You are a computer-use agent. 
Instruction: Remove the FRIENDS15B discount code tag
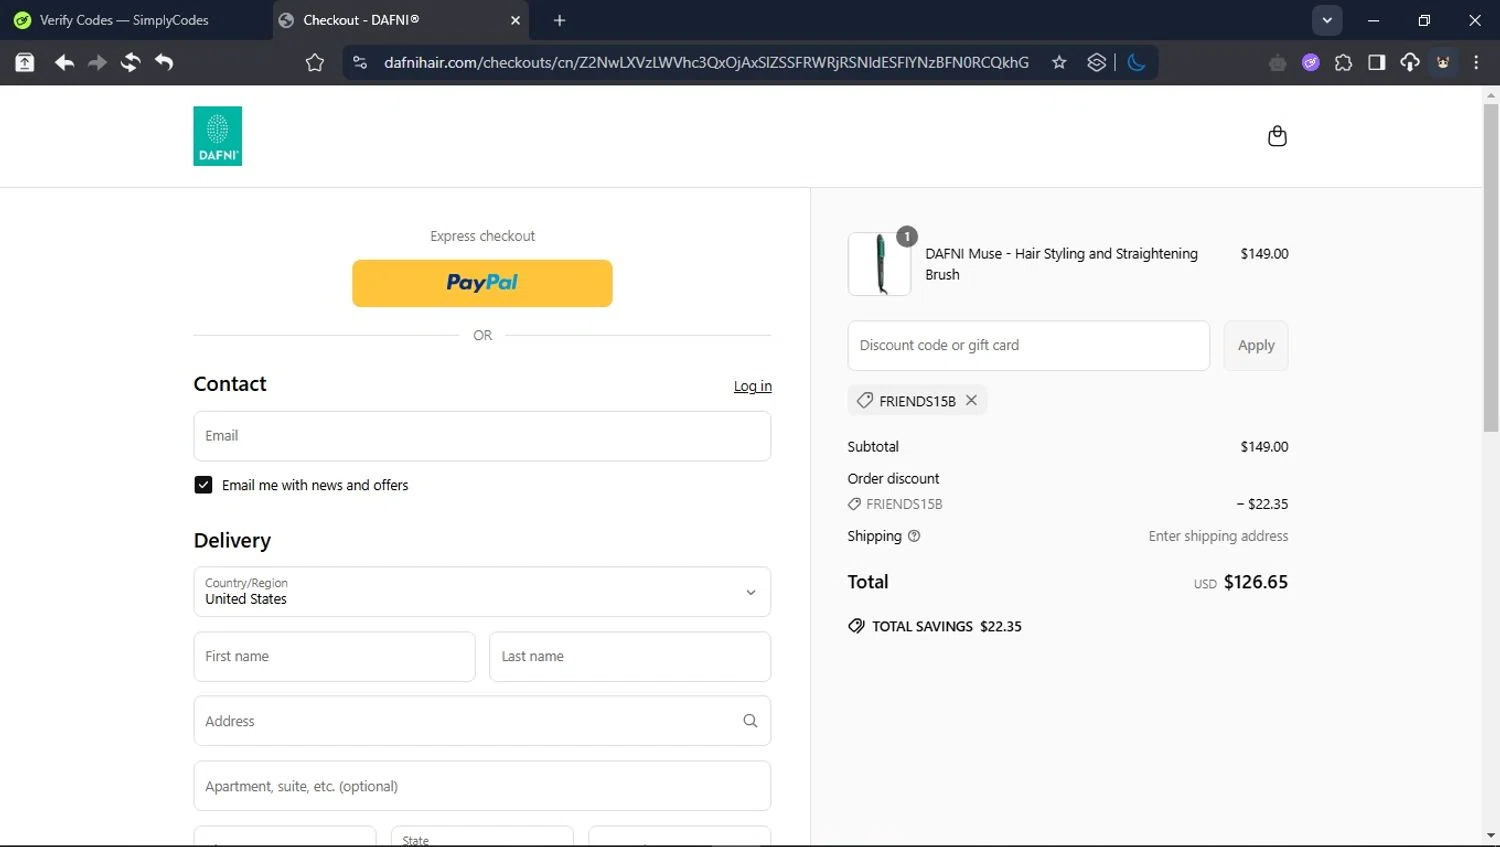(971, 400)
